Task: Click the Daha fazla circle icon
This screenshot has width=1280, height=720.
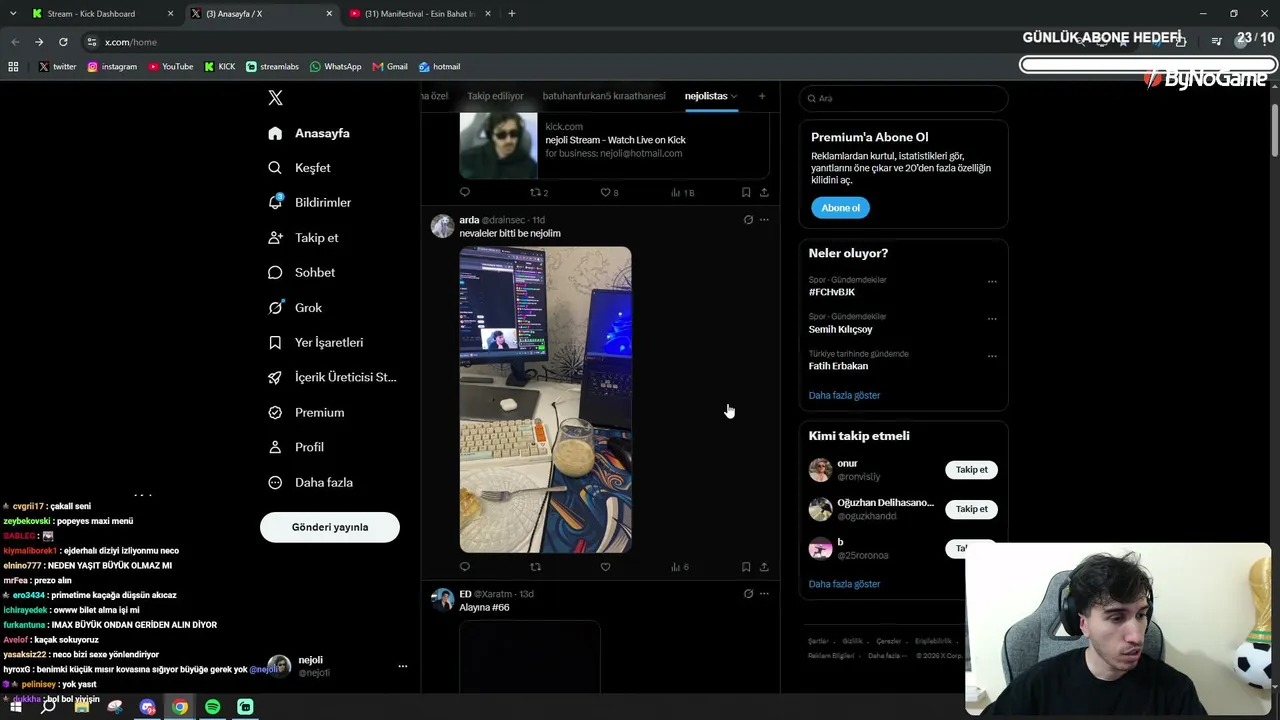Action: [x=275, y=482]
